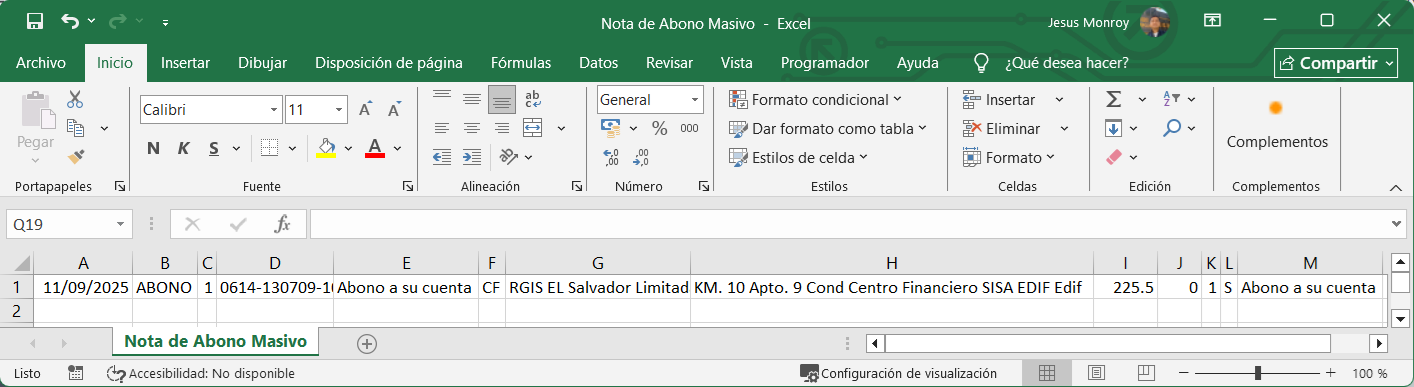1414x387 pixels.
Task: Apply thousands separator style
Action: [689, 128]
